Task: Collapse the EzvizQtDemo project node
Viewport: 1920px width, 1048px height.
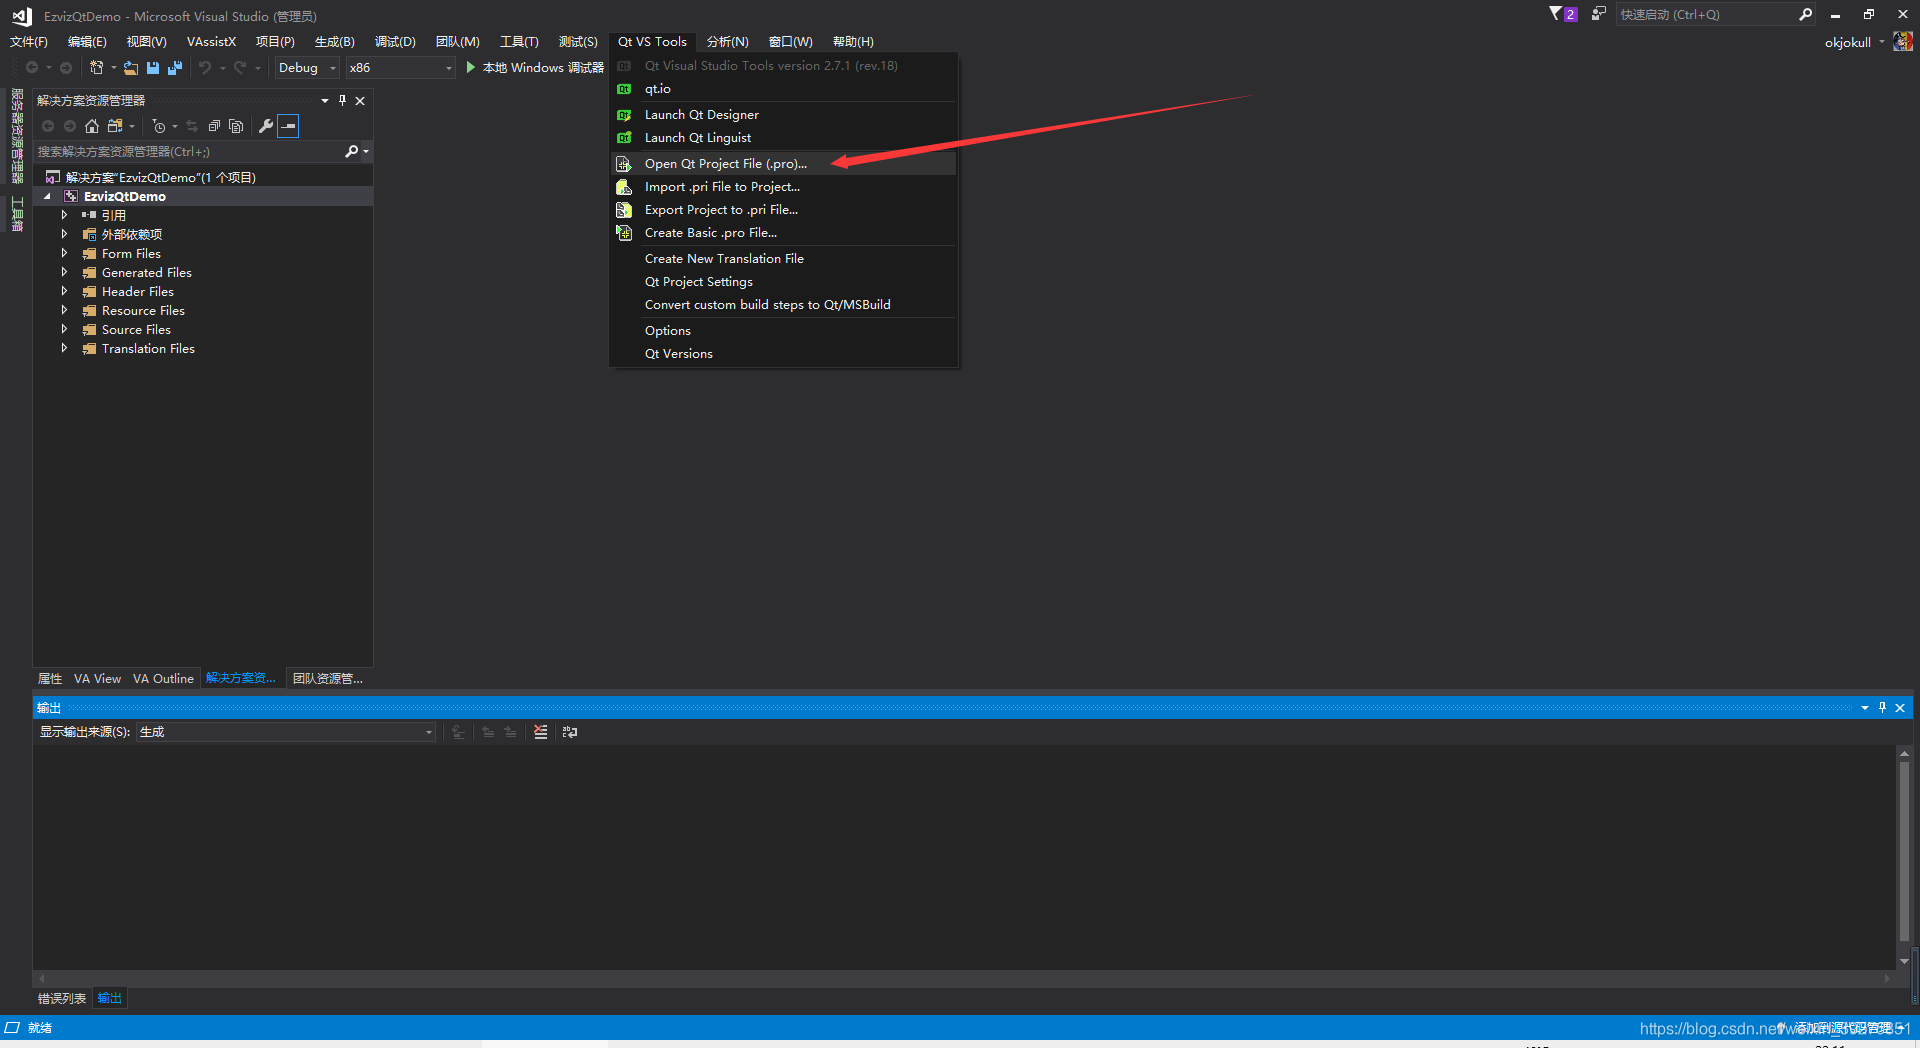Action: pyautogui.click(x=47, y=197)
